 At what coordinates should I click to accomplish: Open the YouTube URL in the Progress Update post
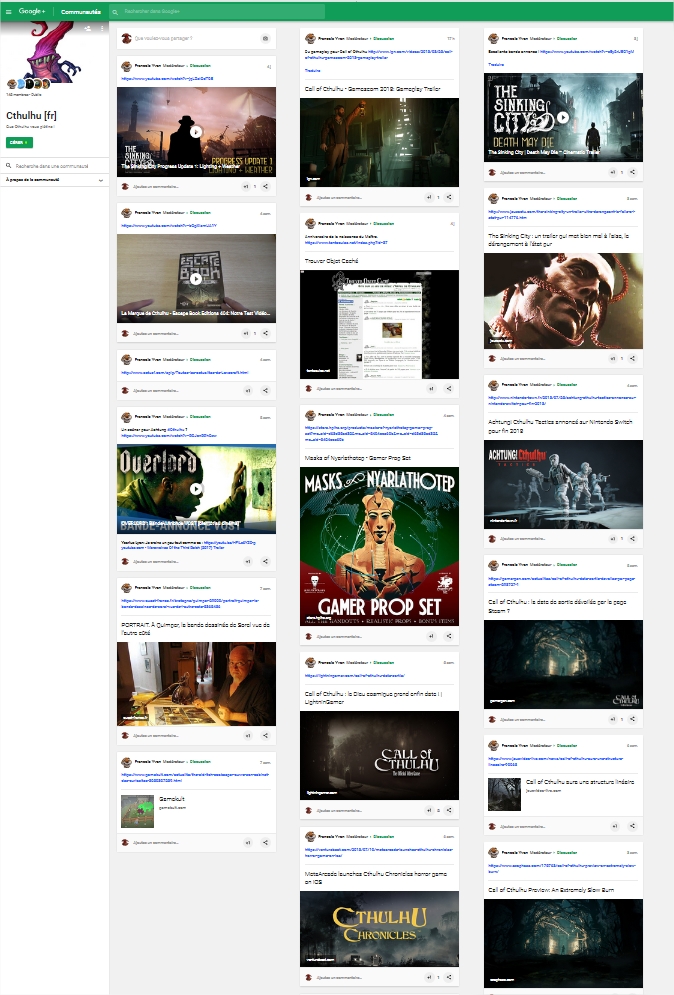pos(168,79)
